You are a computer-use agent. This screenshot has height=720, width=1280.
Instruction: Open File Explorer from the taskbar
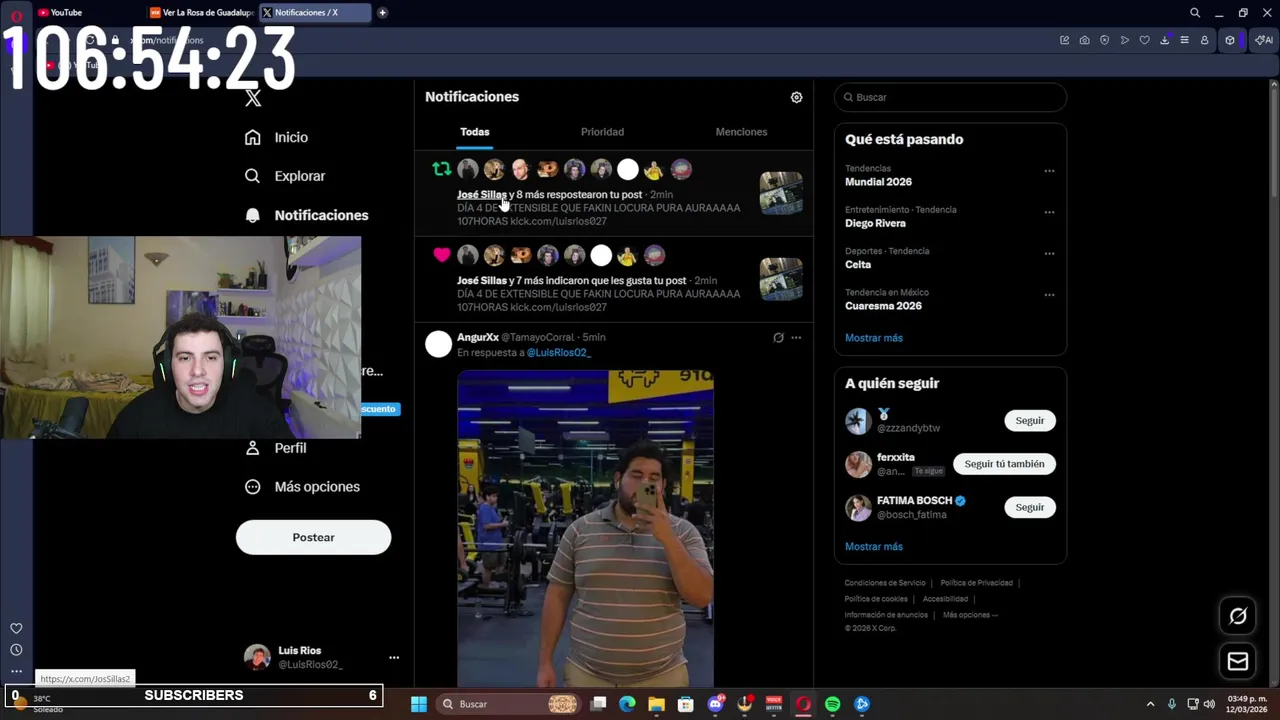(x=656, y=704)
